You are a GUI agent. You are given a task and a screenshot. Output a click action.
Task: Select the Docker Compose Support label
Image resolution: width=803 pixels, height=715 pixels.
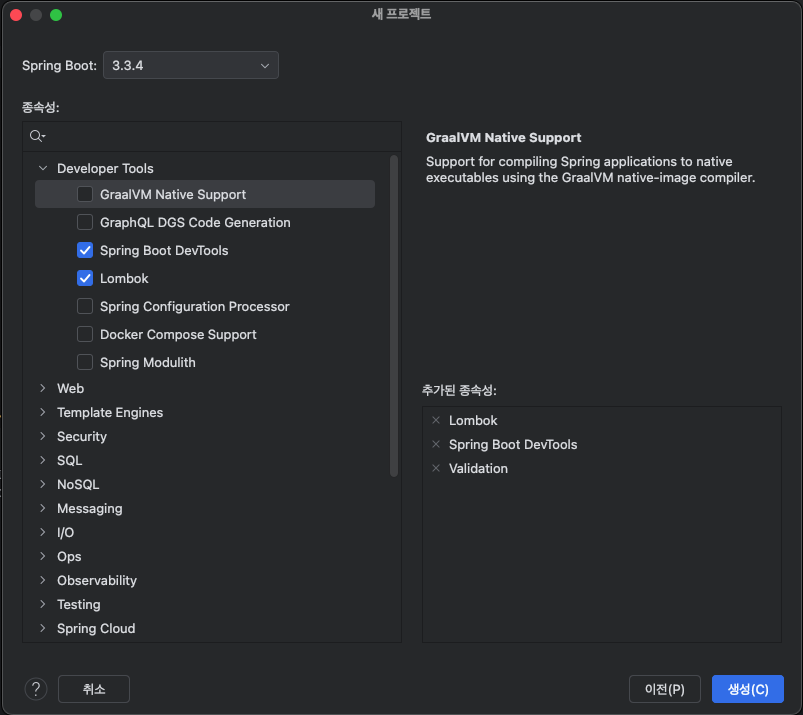click(x=178, y=334)
